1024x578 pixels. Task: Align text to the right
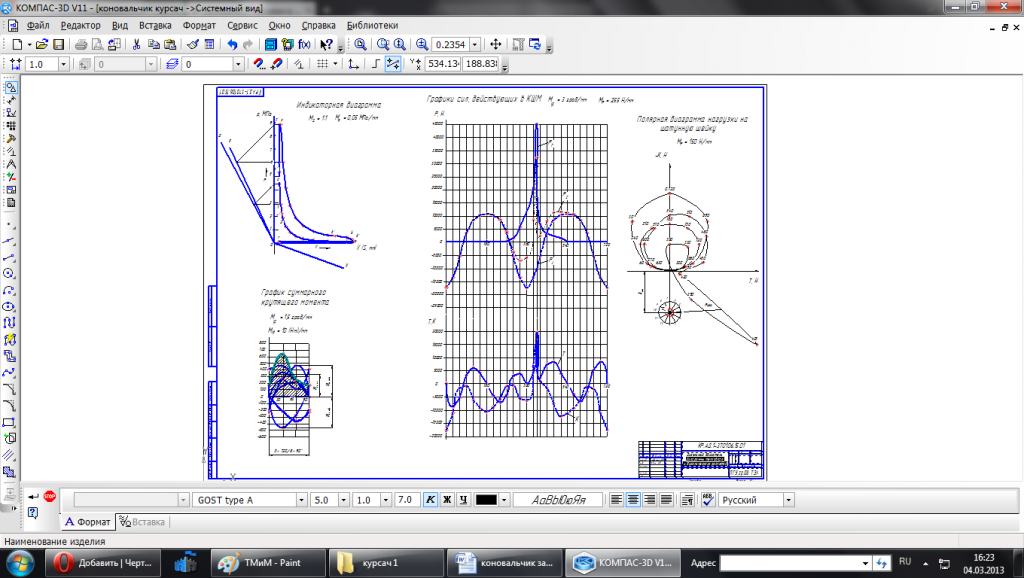point(650,500)
